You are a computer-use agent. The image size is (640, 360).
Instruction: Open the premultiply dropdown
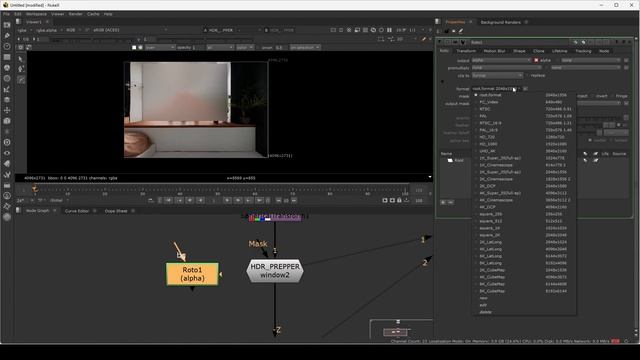[507, 68]
